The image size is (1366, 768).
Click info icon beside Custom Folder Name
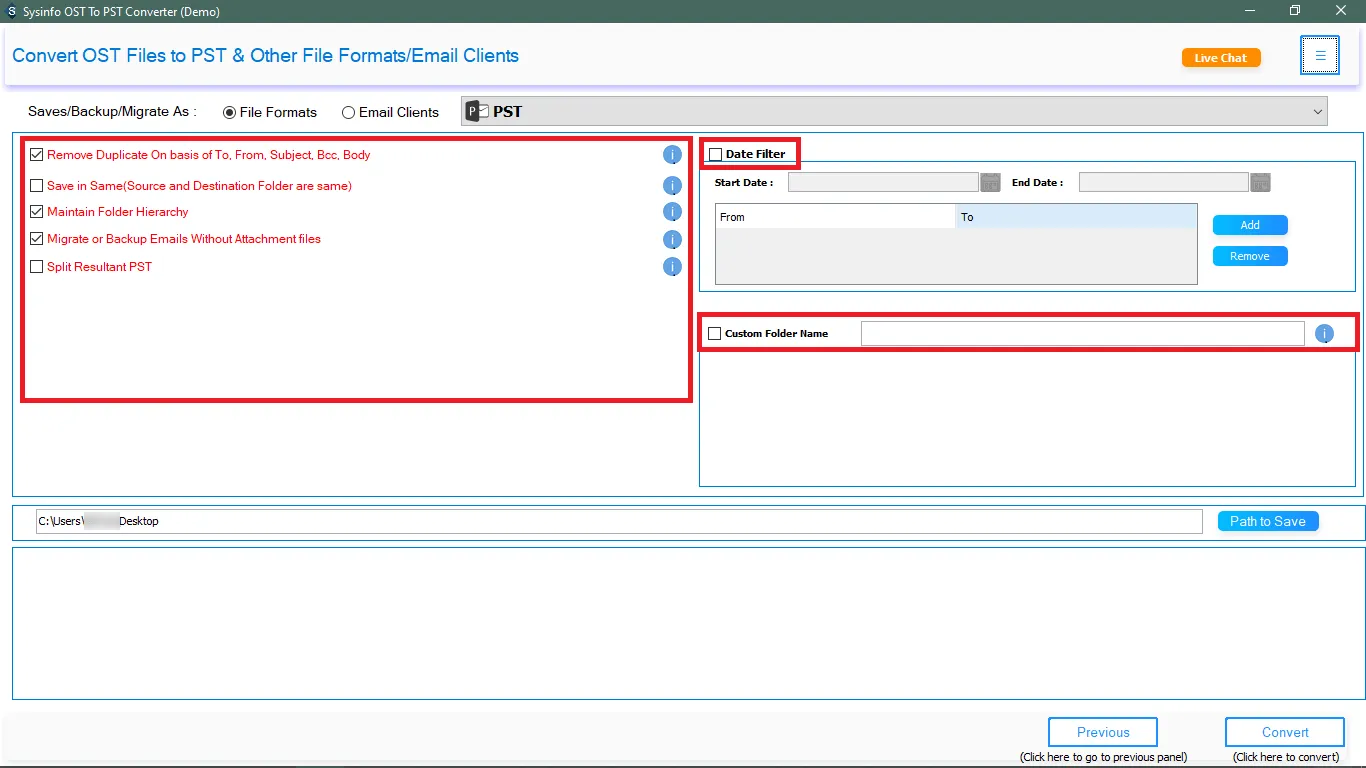tap(1325, 334)
